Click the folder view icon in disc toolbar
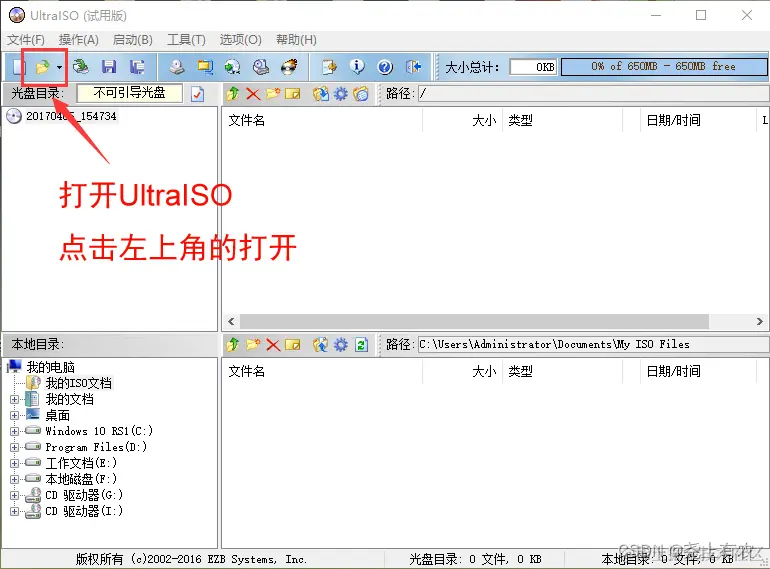The width and height of the screenshot is (770, 569). tap(360, 93)
